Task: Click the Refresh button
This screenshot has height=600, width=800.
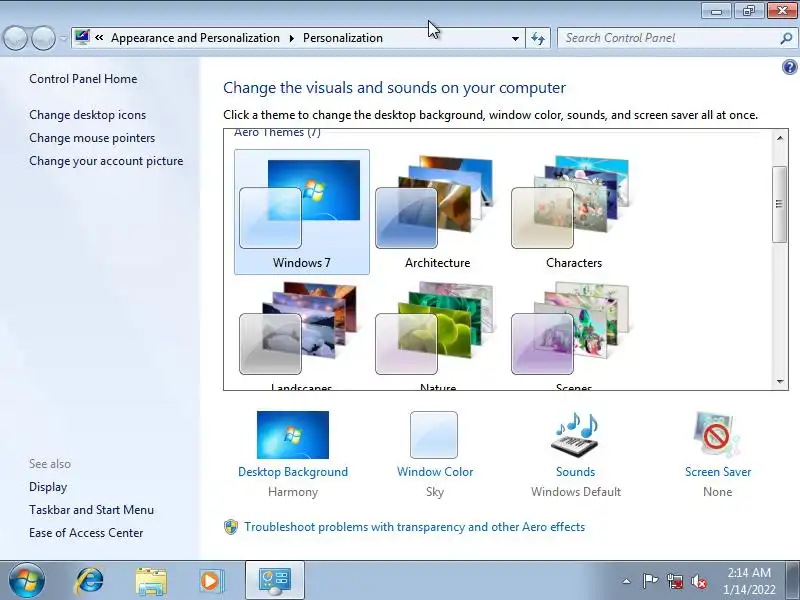Action: [538, 38]
